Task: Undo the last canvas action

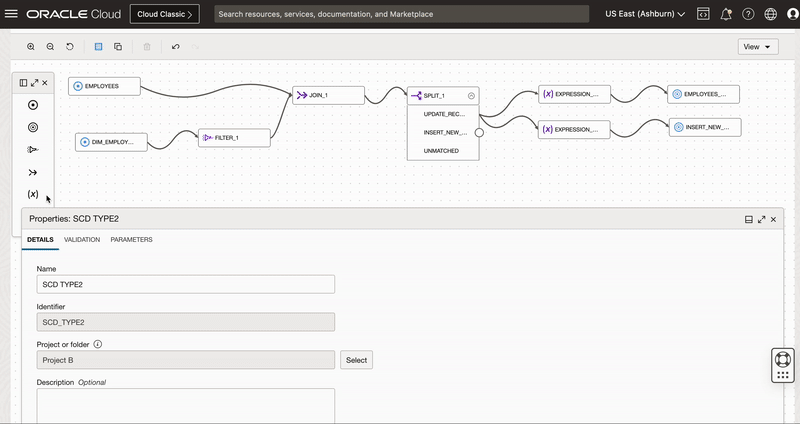Action: tap(176, 46)
